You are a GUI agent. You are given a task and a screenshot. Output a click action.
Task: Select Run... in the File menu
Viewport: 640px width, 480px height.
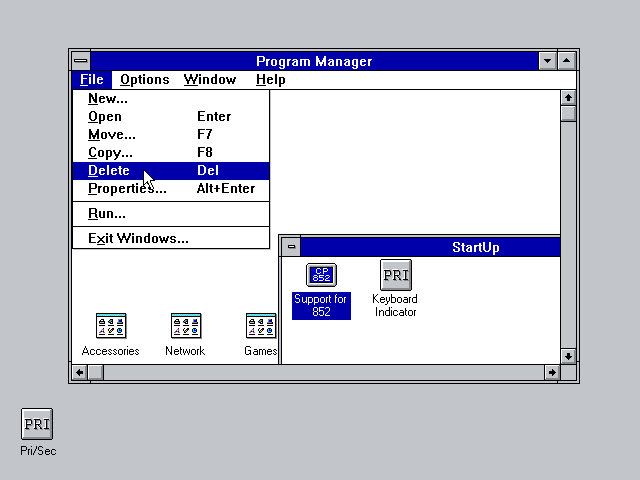coord(171,214)
